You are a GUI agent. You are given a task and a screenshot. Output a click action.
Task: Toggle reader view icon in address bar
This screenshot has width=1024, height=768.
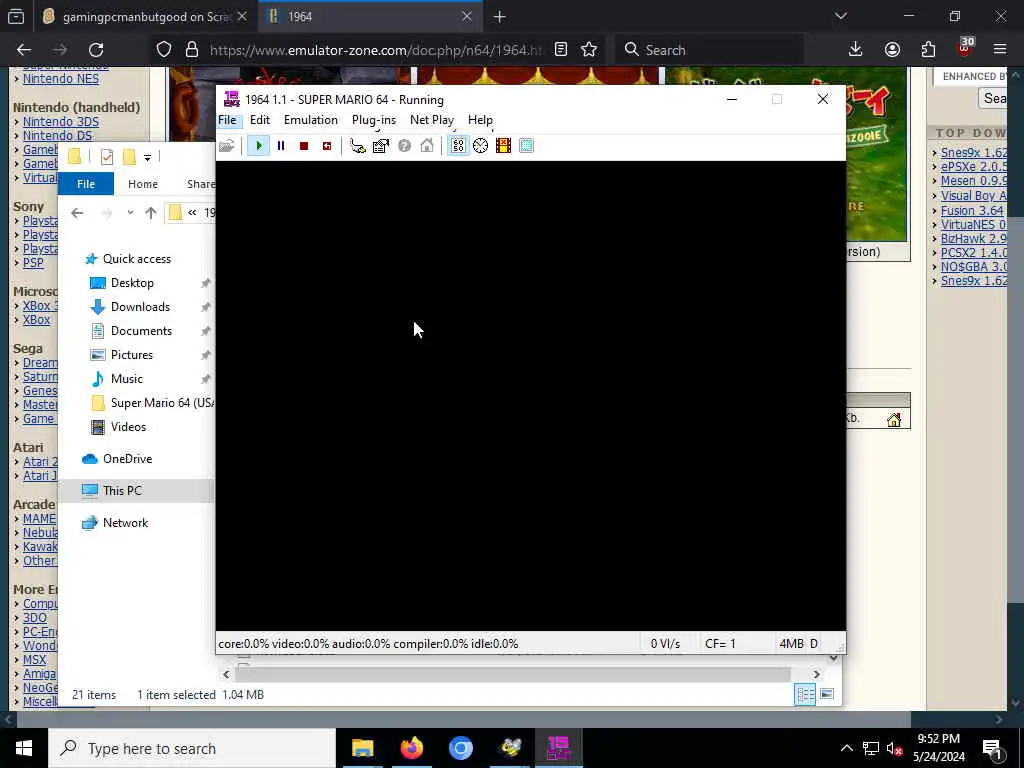tap(561, 50)
